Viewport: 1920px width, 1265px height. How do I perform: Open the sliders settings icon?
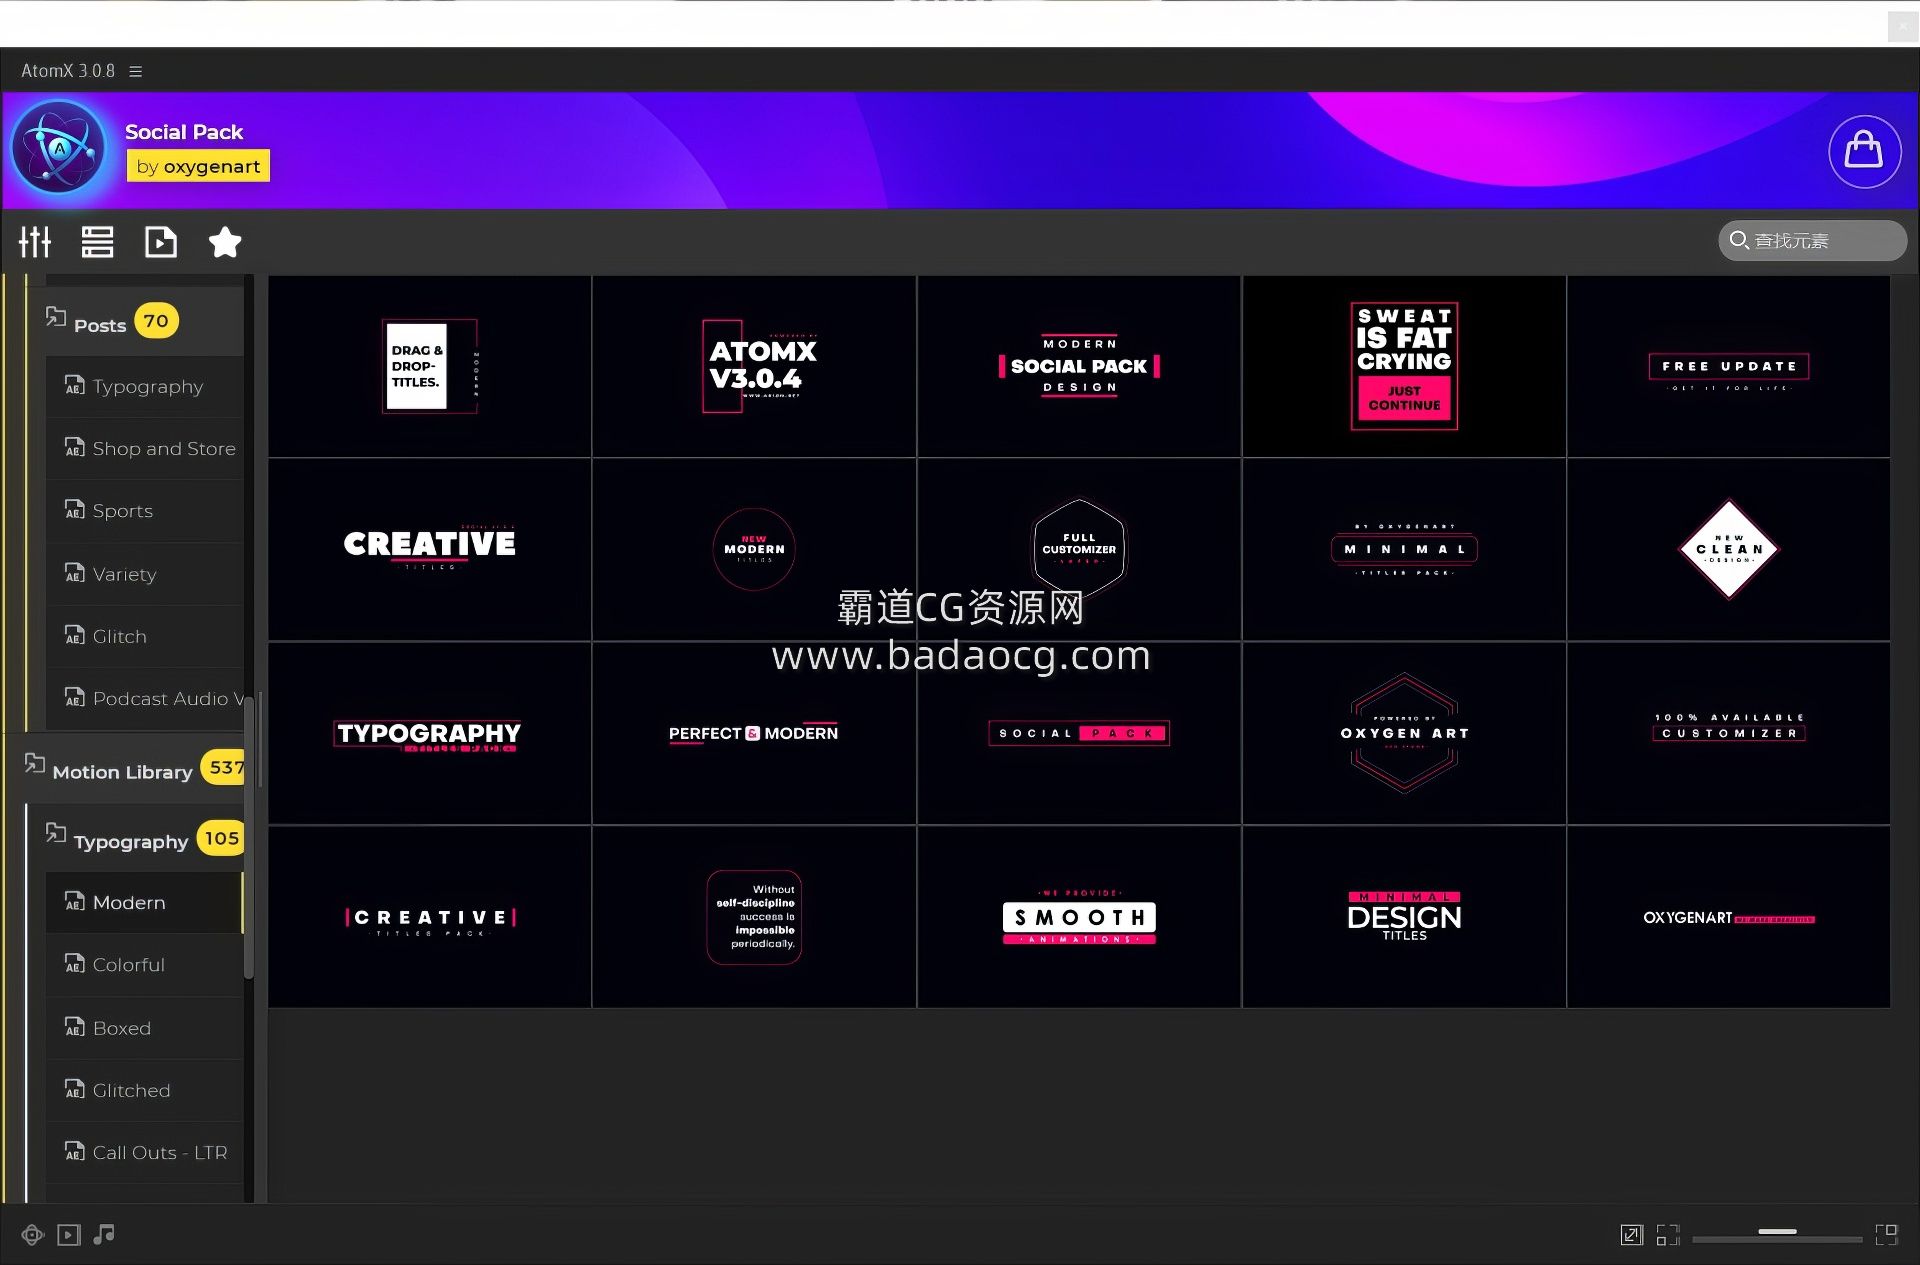[x=35, y=241]
